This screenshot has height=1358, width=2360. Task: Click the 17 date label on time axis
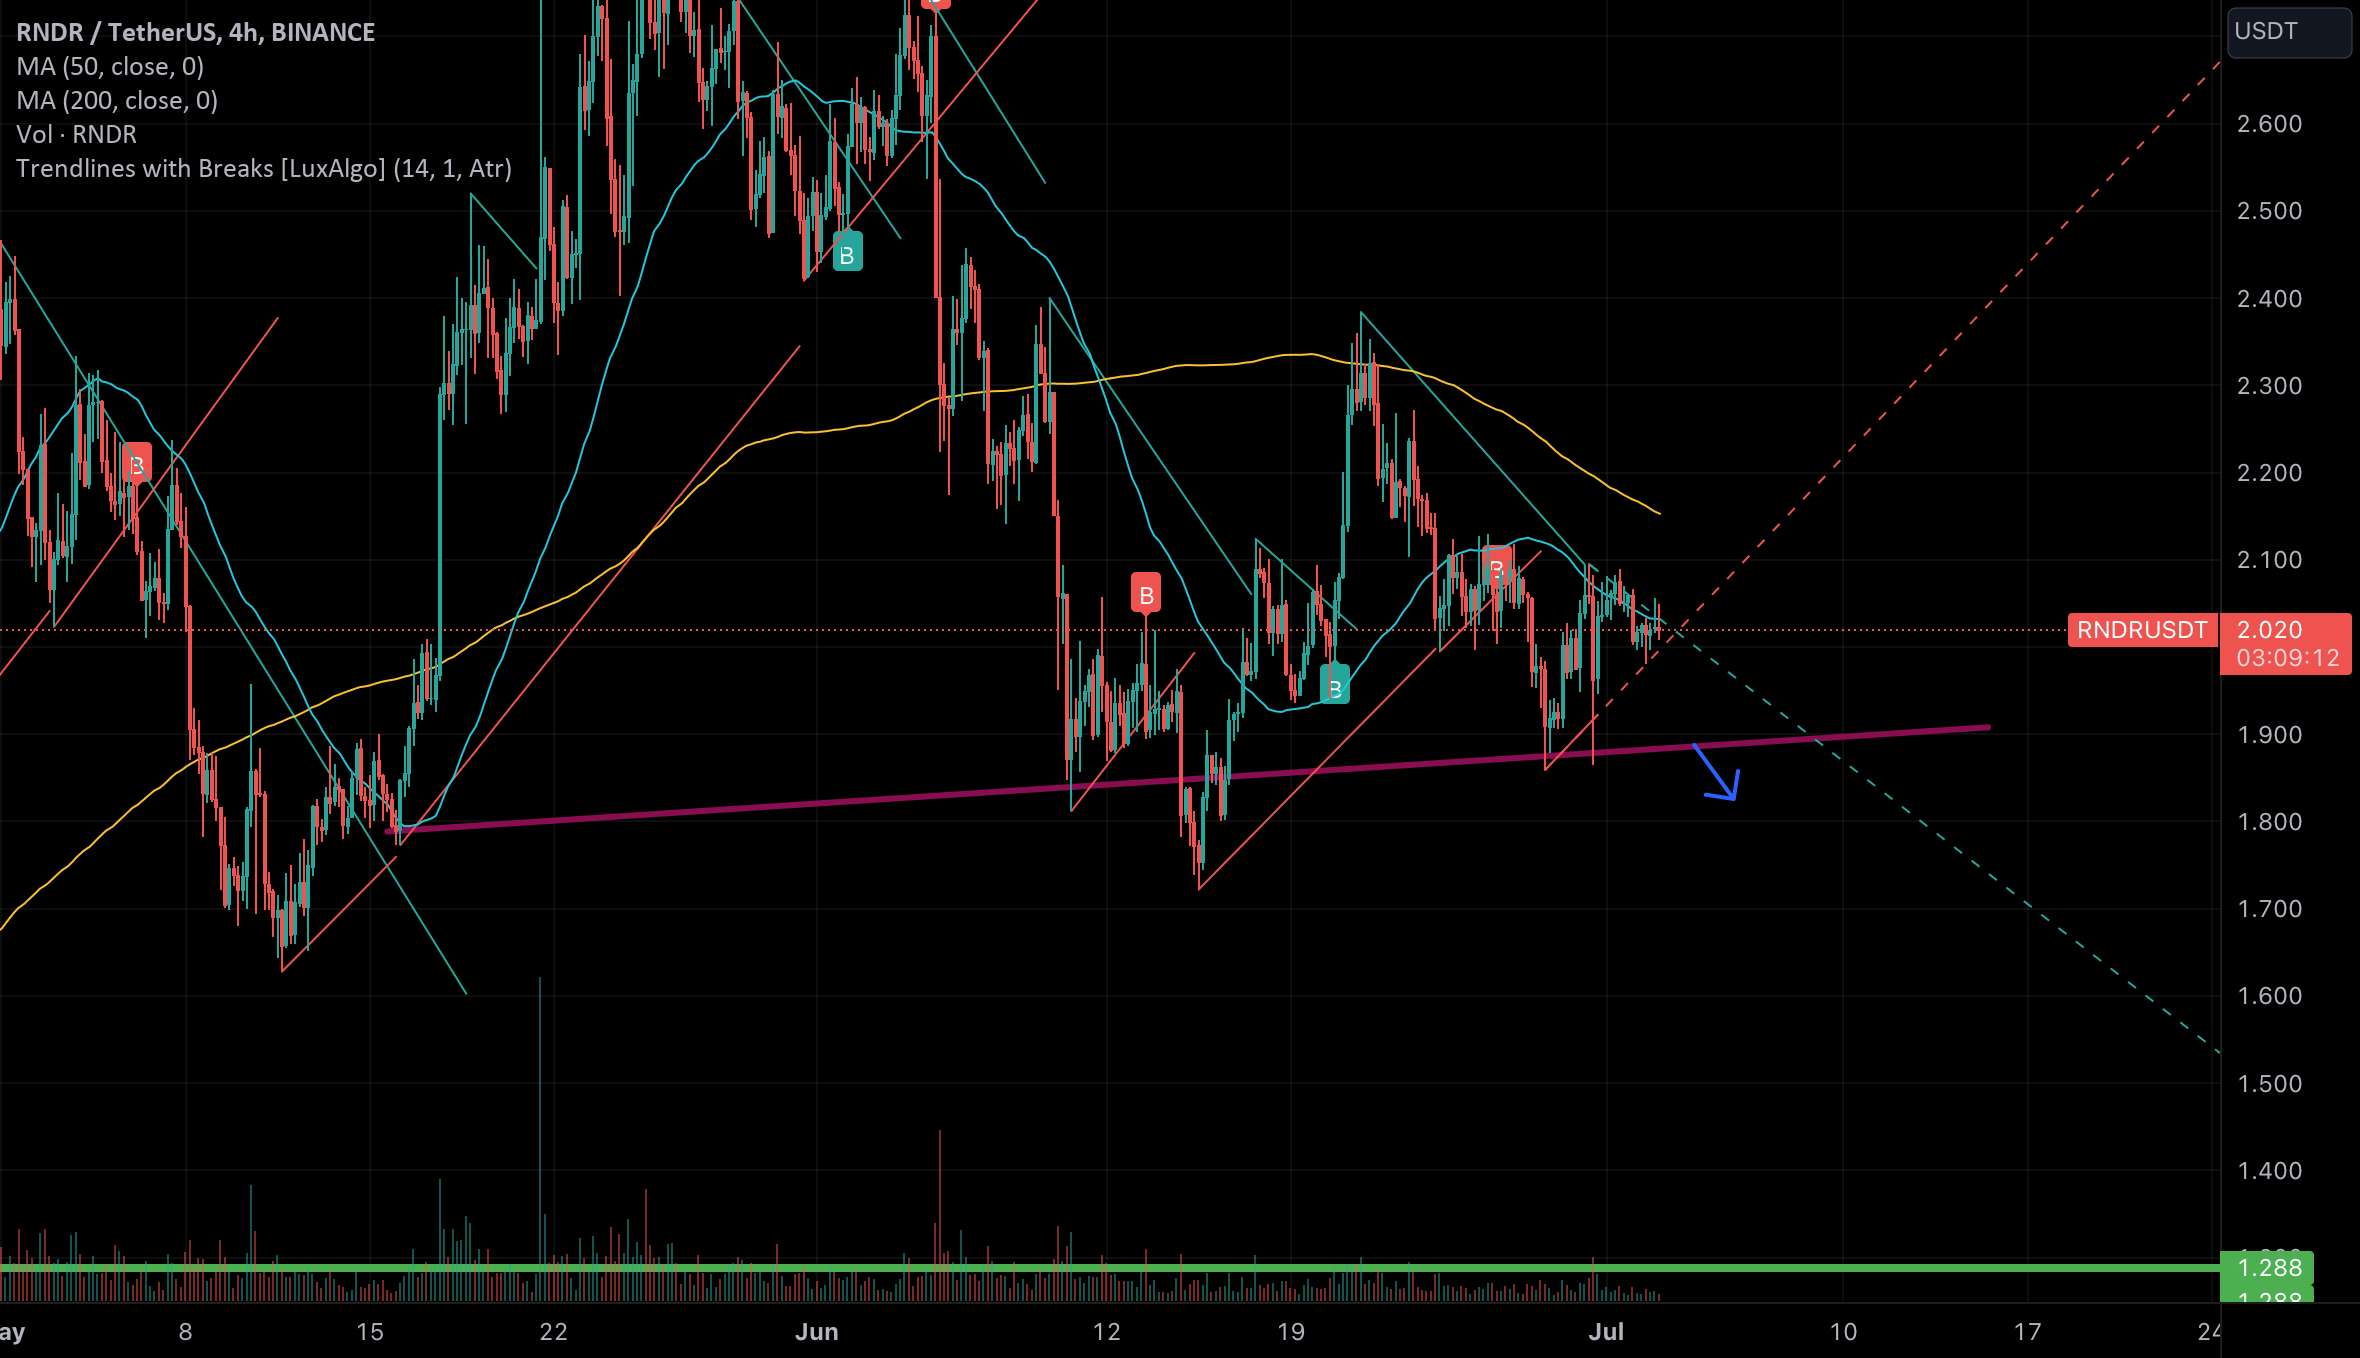[2027, 1332]
